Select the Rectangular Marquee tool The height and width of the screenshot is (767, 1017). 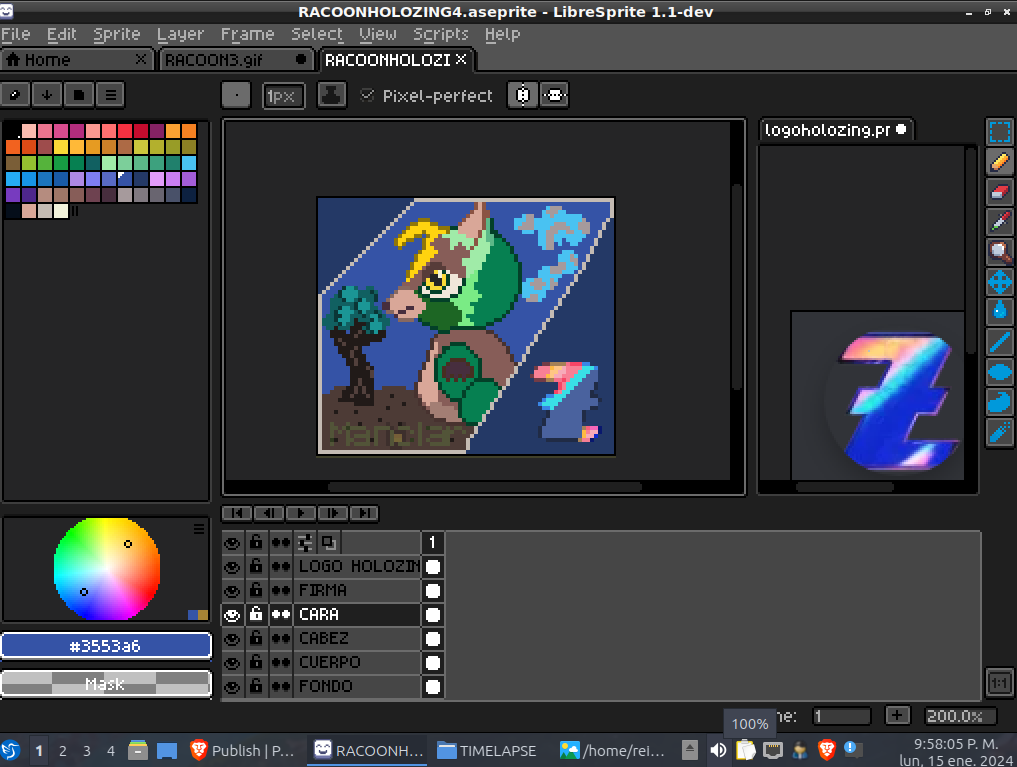[x=999, y=132]
